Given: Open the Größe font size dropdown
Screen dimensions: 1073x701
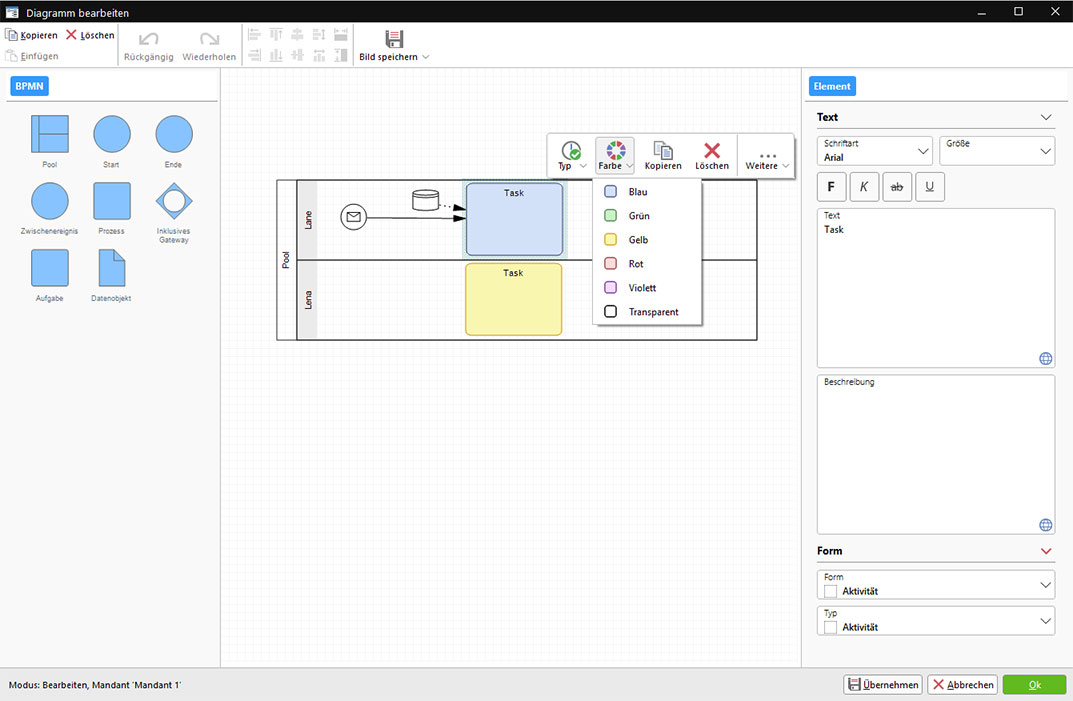Looking at the screenshot, I should click(996, 151).
